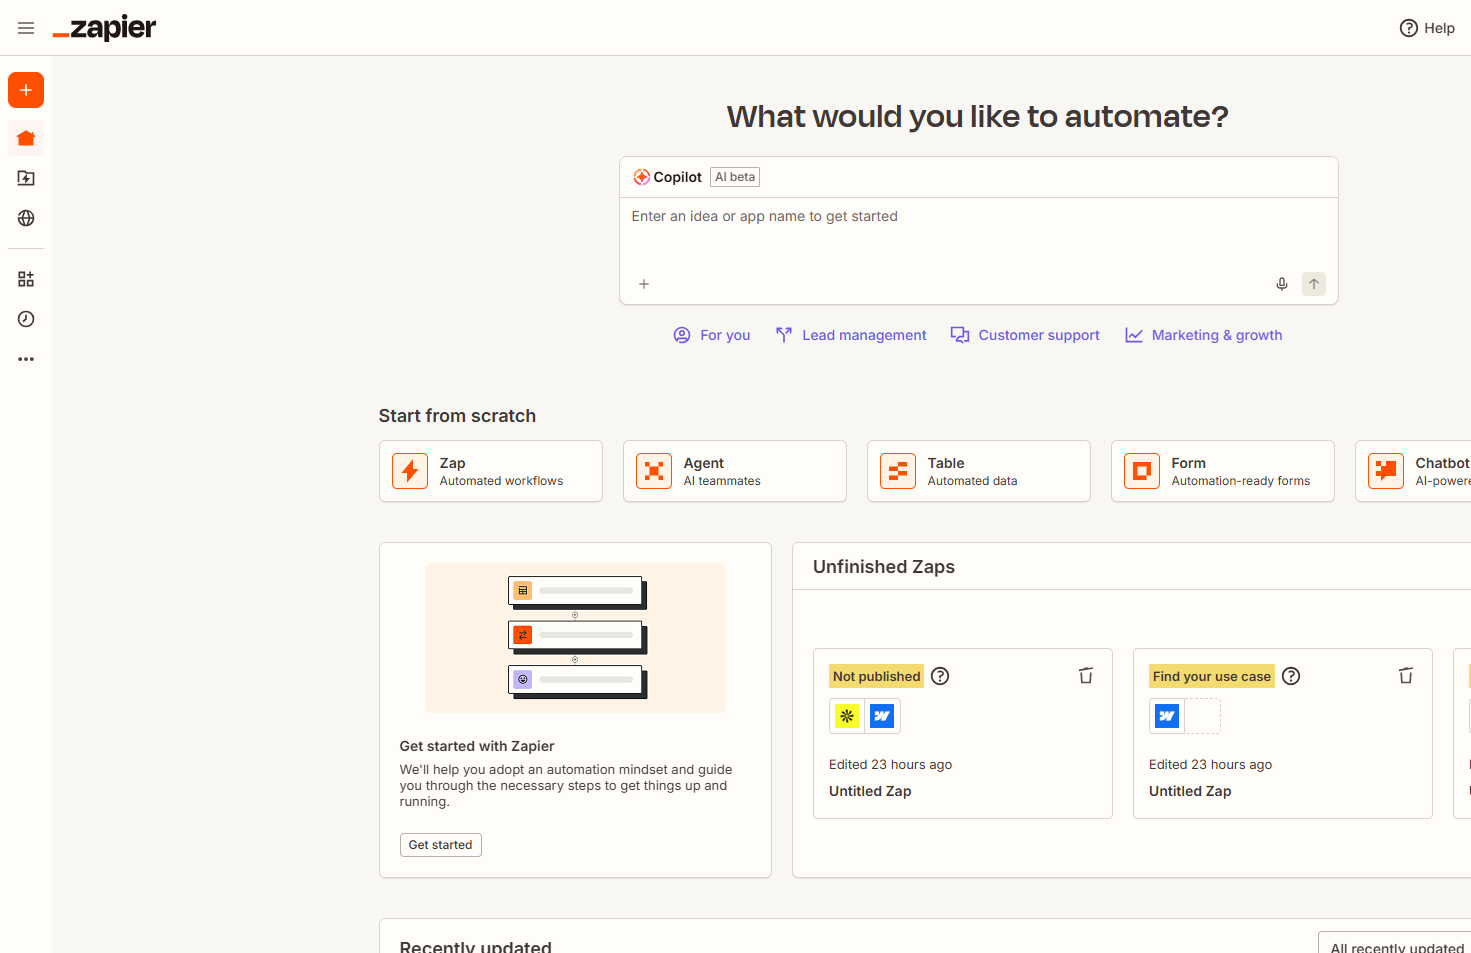
Task: Show info tooltip beside Not published
Action: tap(940, 676)
